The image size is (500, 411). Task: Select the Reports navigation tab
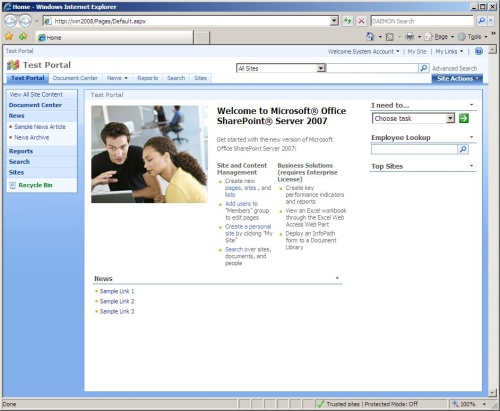tap(148, 78)
